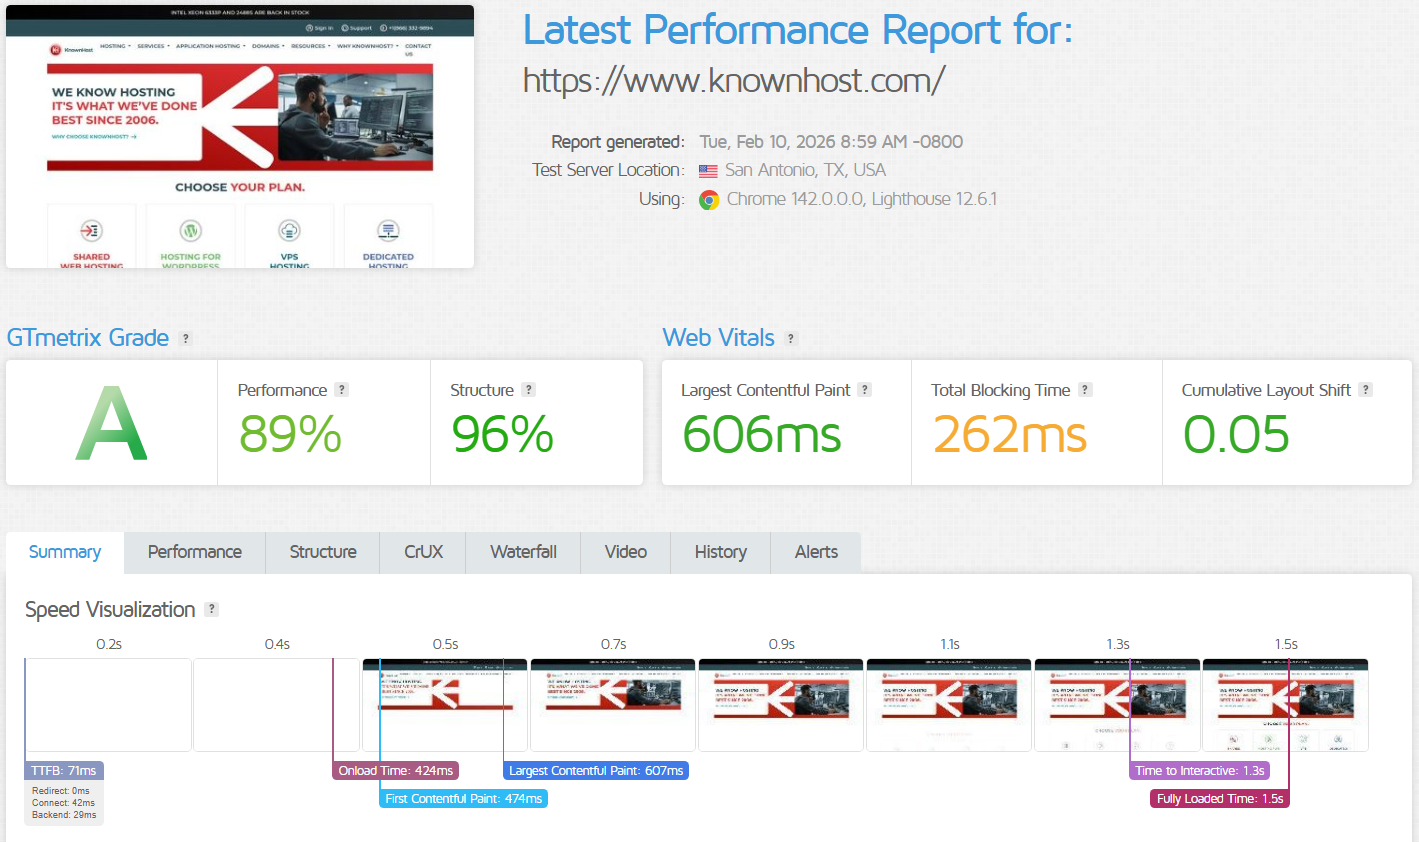
Task: Click help icon for Largest Contentful Paint
Action: 865,390
